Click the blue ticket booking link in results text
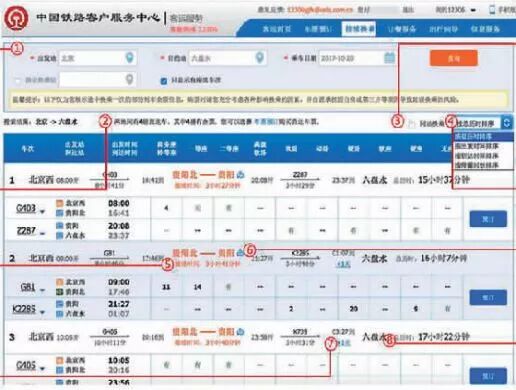This screenshot has width=516, height=390. tap(265, 122)
